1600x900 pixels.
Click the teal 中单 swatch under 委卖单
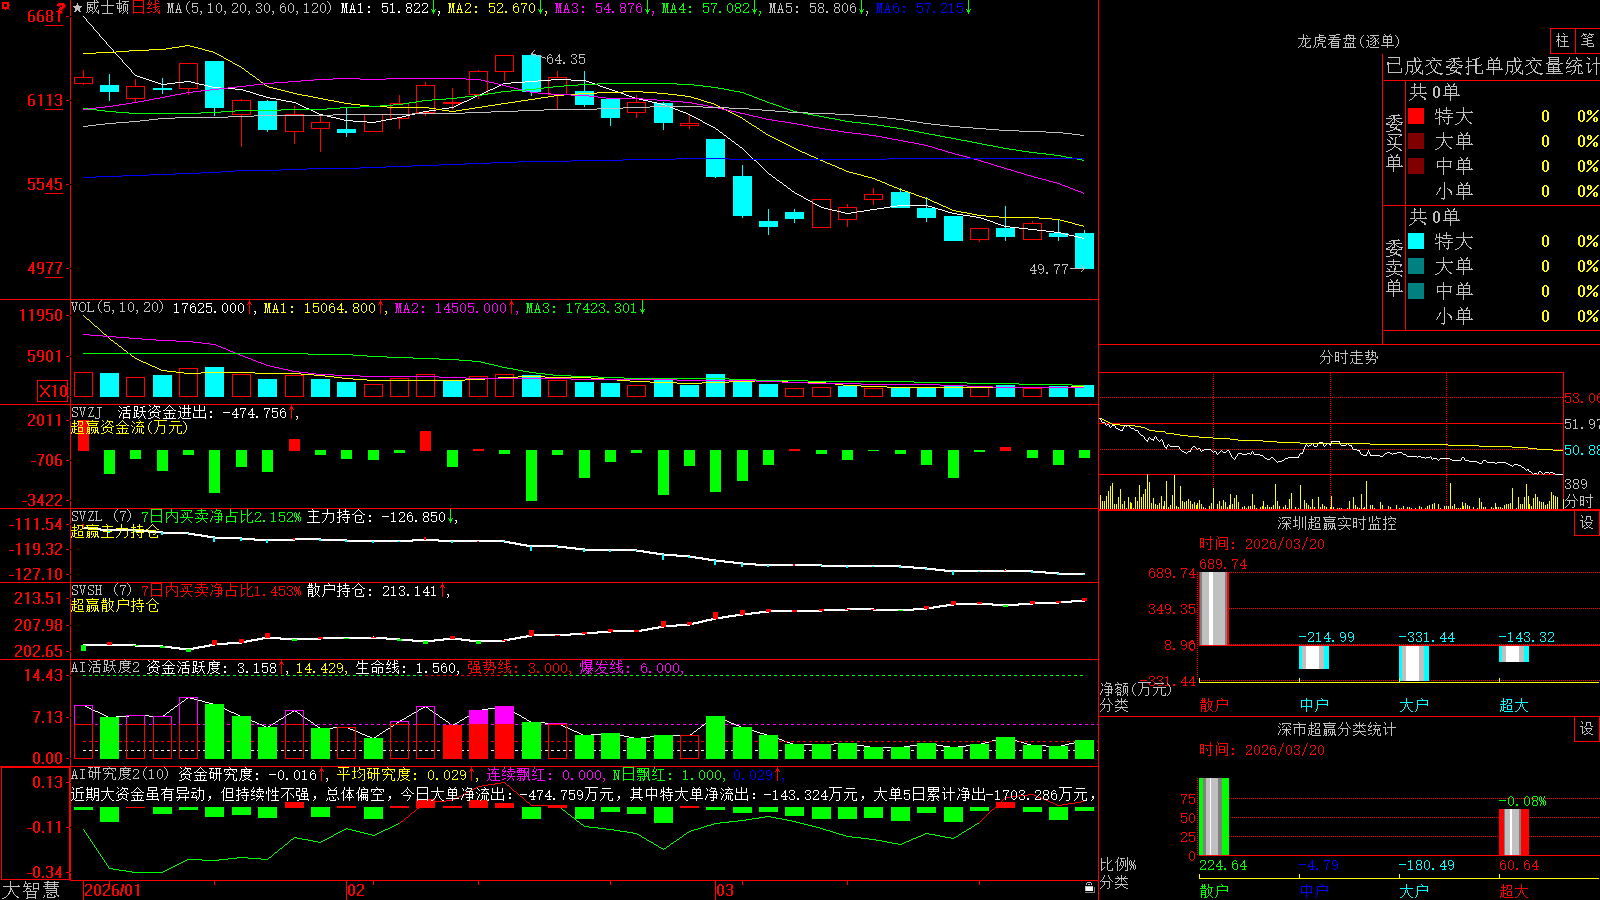[1416, 291]
